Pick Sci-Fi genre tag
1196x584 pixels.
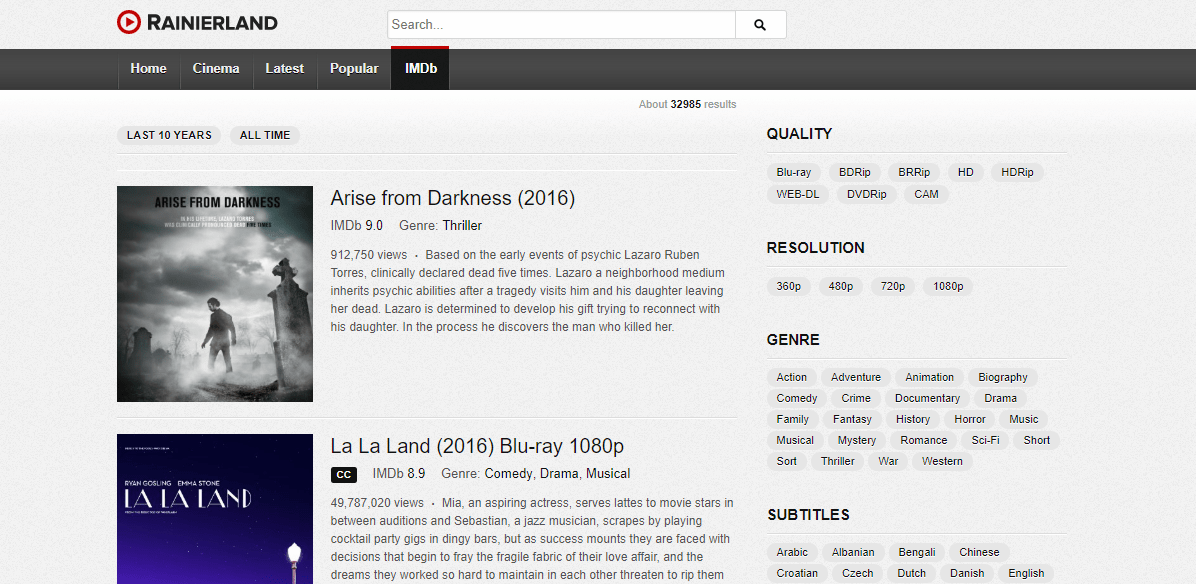click(985, 440)
